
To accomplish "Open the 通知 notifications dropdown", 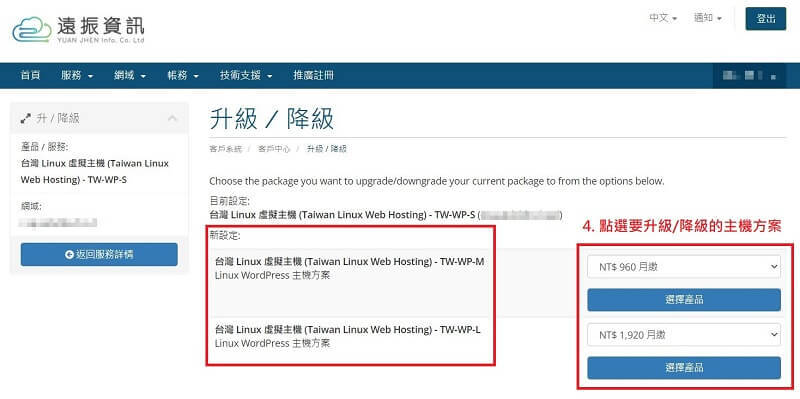I will [x=708, y=18].
